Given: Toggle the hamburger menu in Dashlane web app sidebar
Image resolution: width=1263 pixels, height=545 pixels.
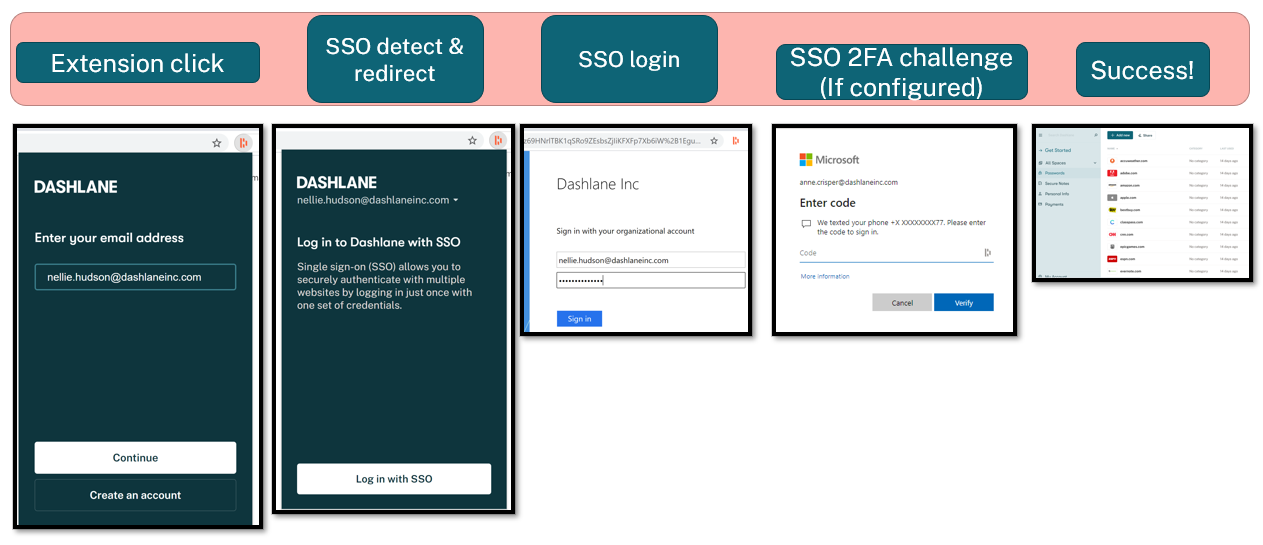Looking at the screenshot, I should [1040, 135].
